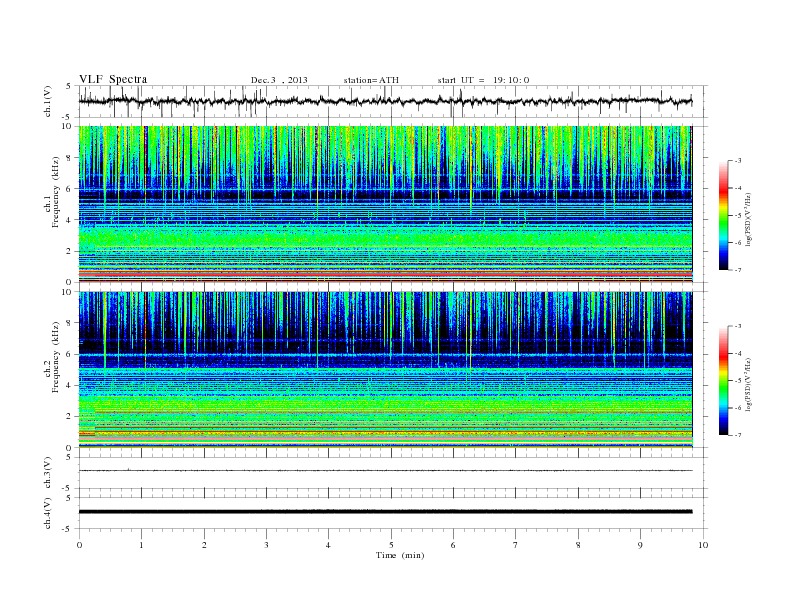792x612 pixels.
Task: Click the thick ch.4 voltage trace
Action: tap(385, 512)
